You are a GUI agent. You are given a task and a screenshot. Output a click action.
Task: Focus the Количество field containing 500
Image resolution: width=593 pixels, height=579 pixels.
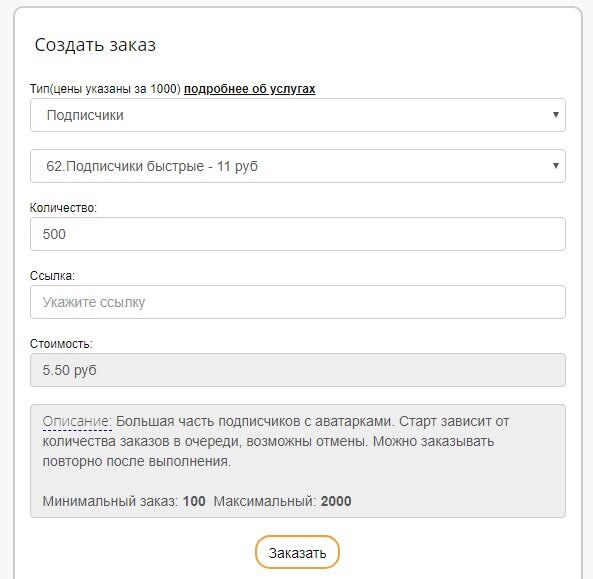click(298, 234)
